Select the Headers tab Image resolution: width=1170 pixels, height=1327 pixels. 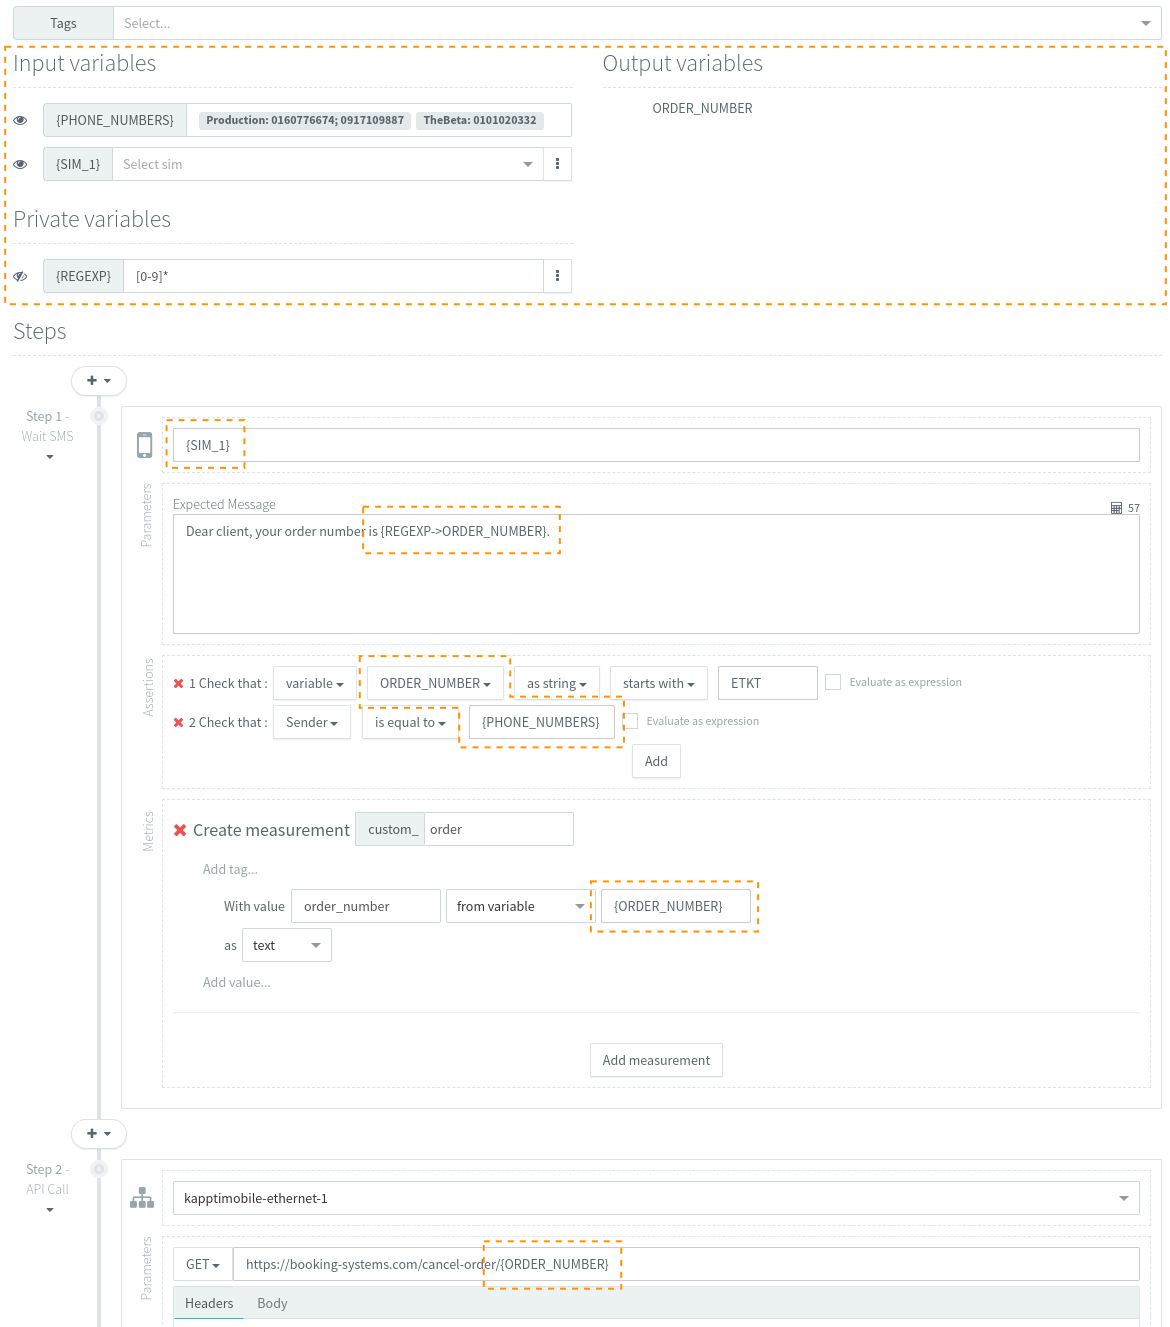coord(209,1303)
